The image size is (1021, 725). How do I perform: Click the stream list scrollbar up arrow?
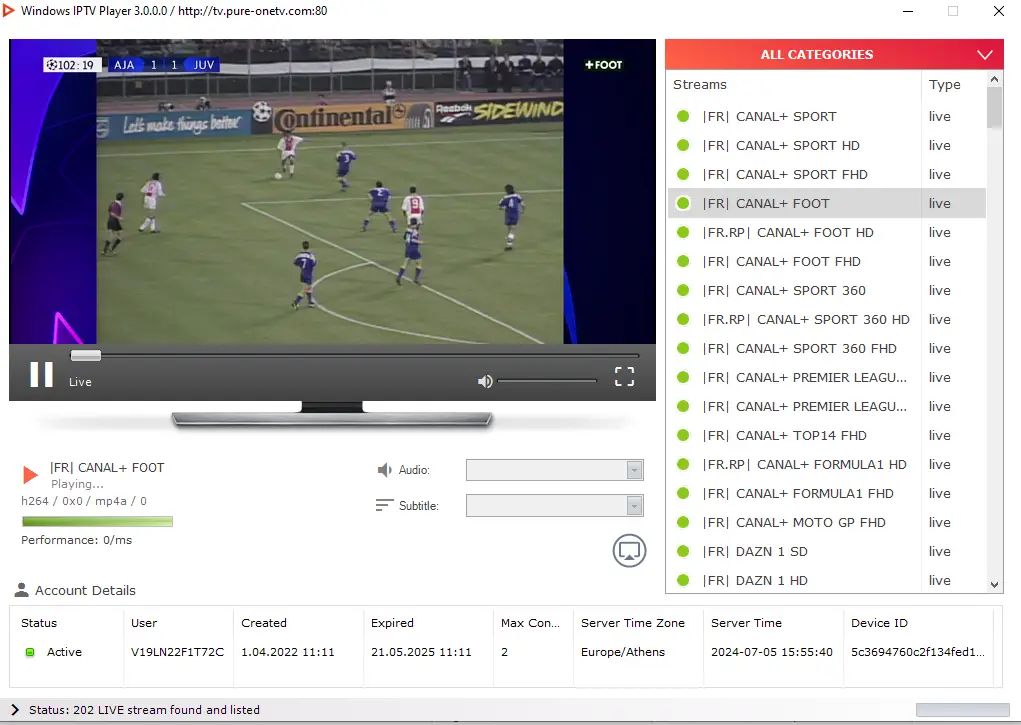click(x=994, y=79)
